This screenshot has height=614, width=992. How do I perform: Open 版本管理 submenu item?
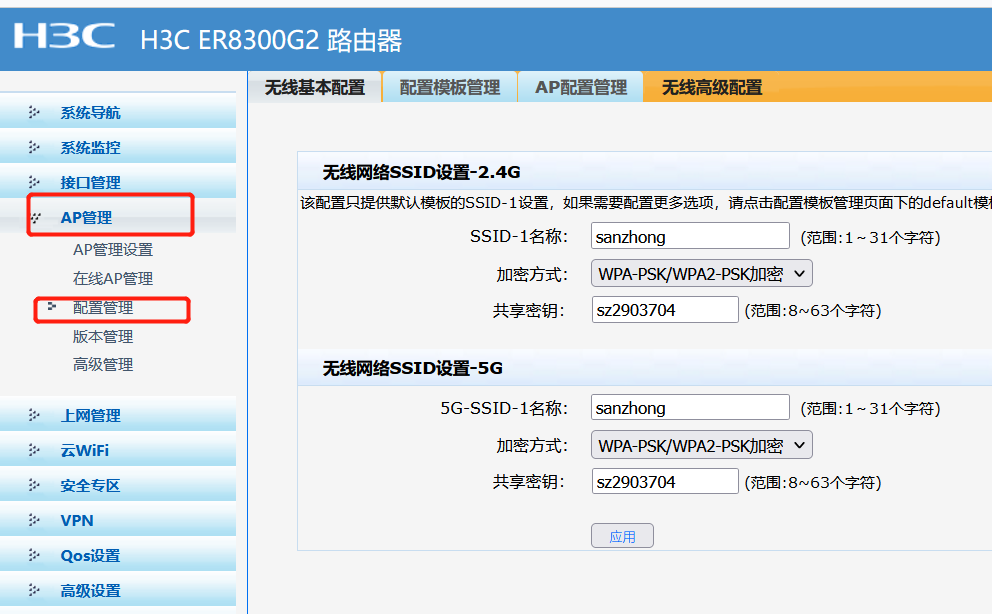[x=103, y=336]
